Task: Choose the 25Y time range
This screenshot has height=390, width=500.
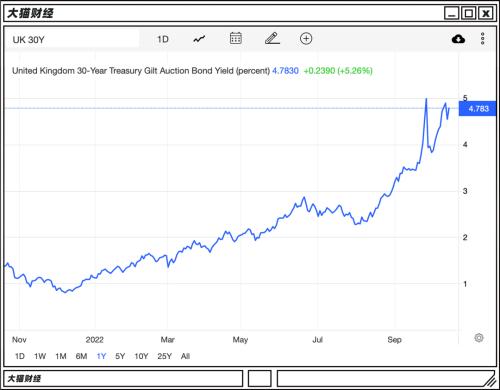Action: (164, 356)
